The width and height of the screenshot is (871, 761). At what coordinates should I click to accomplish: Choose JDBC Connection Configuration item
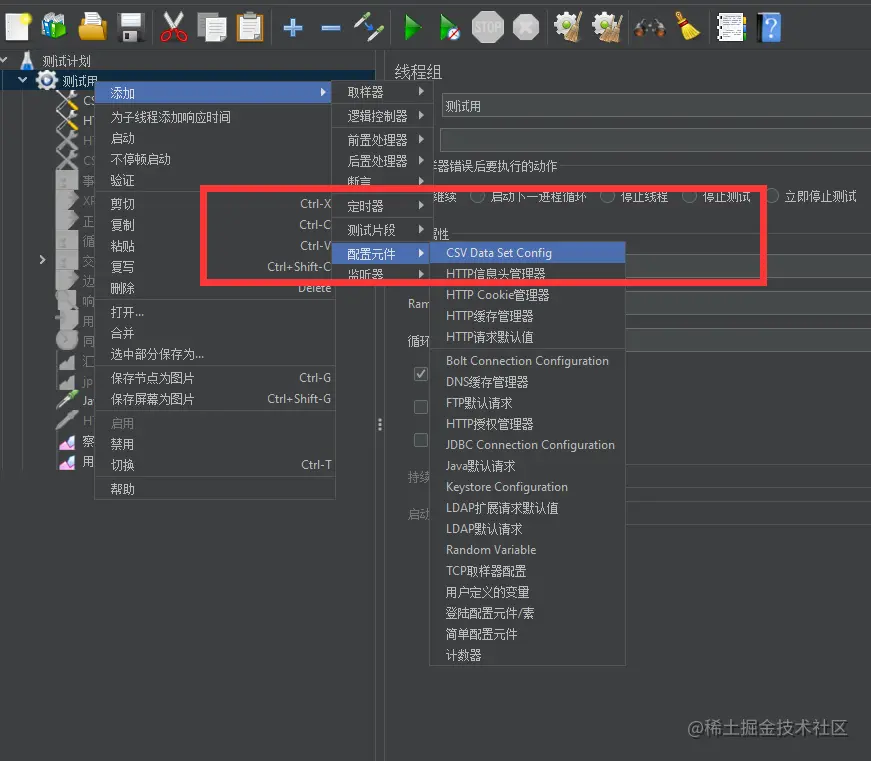[528, 445]
